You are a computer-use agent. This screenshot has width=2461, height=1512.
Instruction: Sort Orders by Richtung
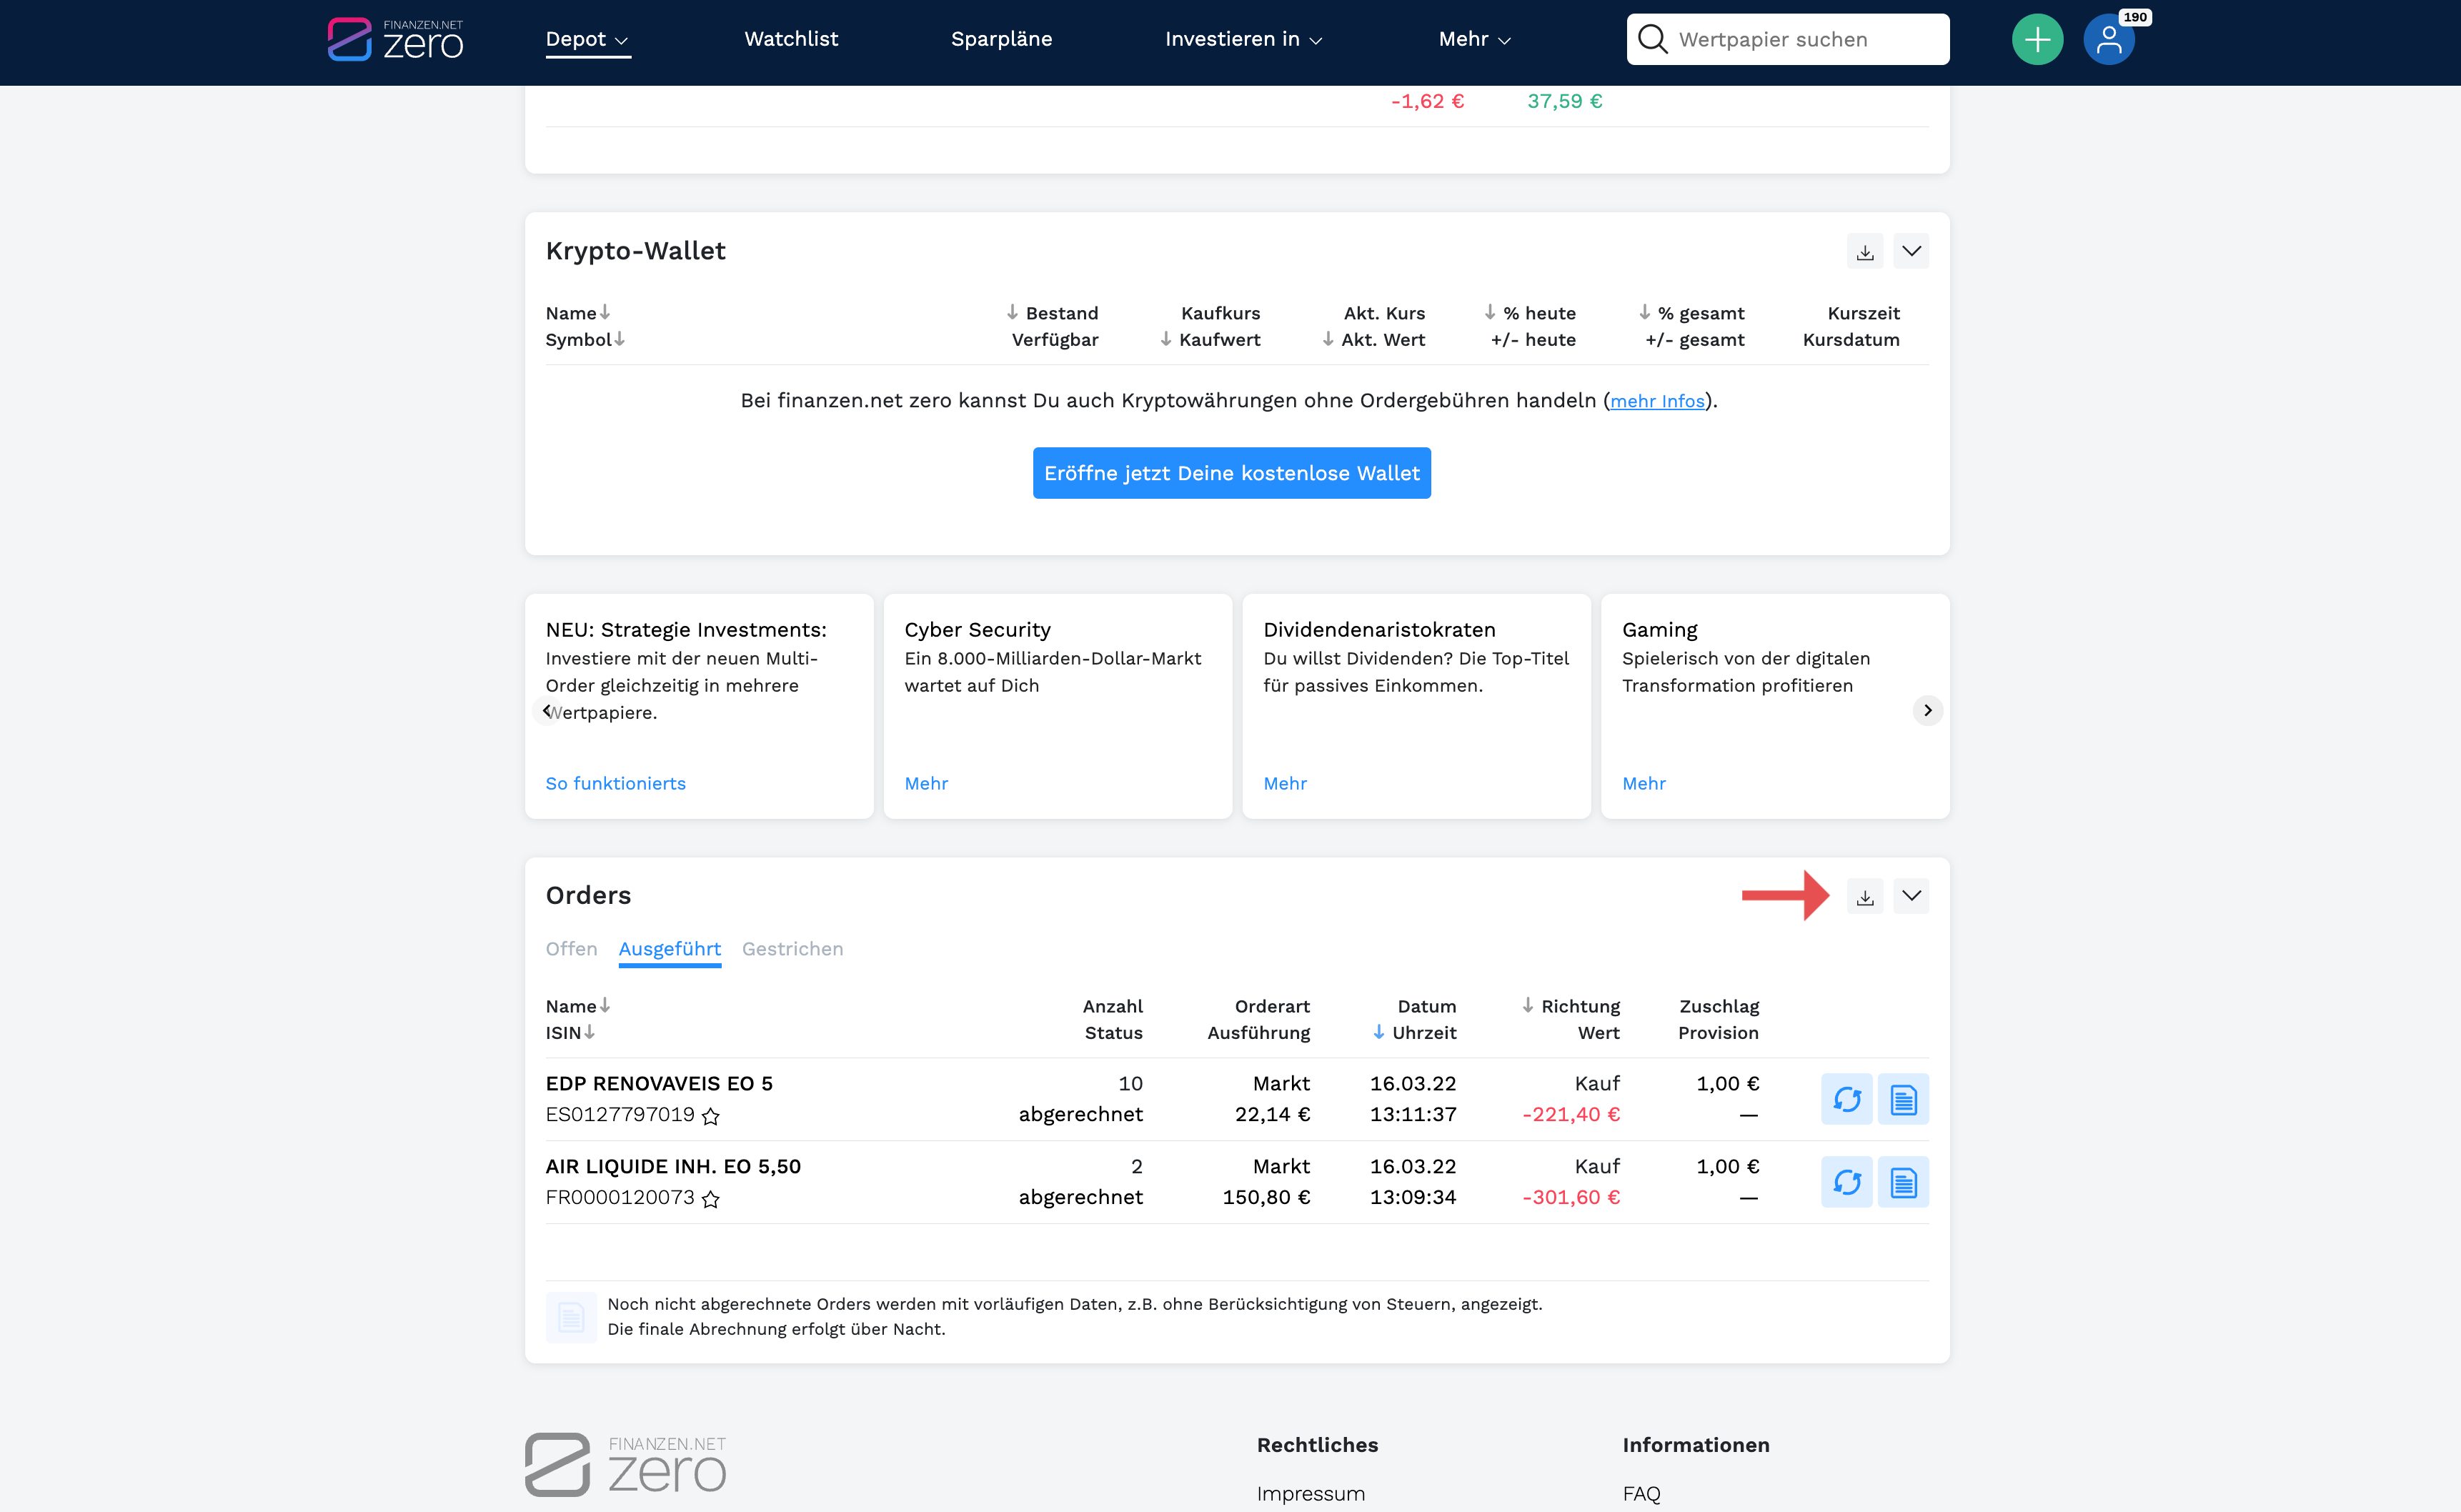tap(1570, 1006)
